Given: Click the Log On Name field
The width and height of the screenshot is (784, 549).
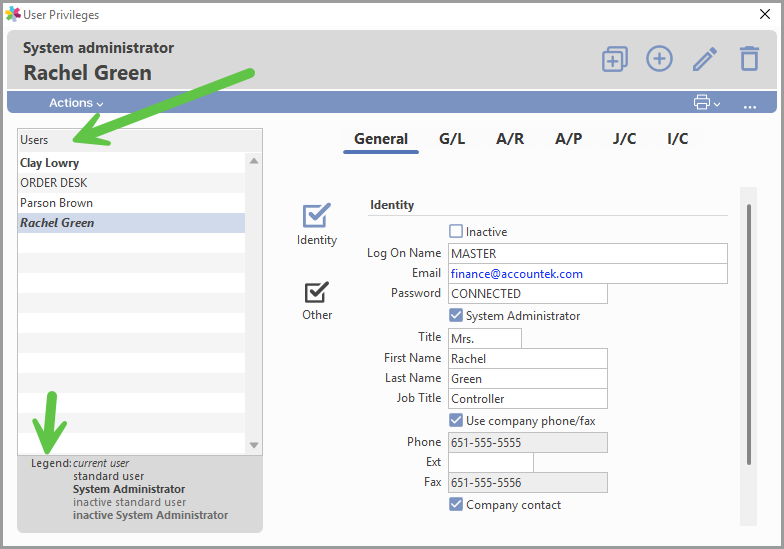Looking at the screenshot, I should tap(588, 254).
